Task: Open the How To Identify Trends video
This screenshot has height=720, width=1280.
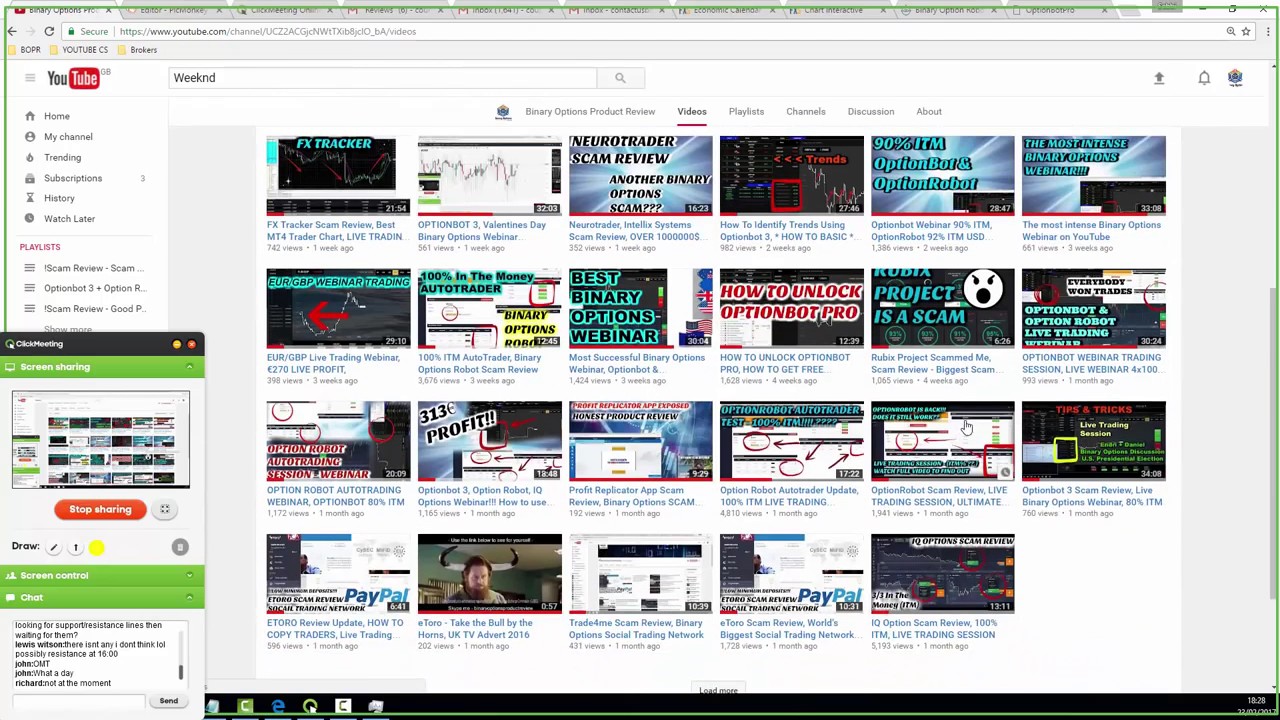Action: pyautogui.click(x=791, y=175)
